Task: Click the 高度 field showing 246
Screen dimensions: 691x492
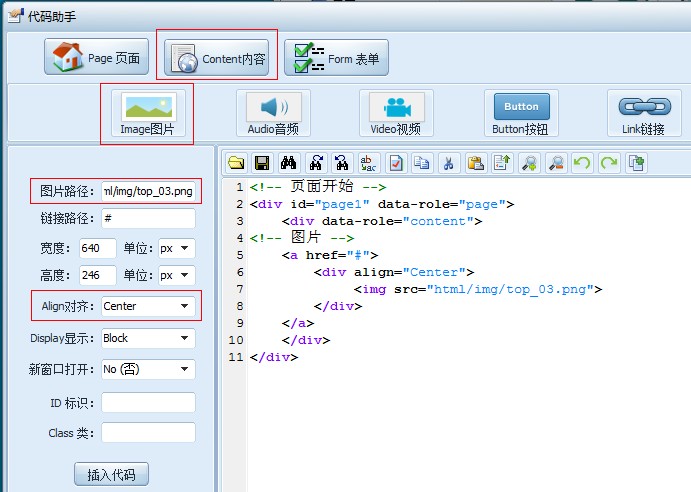Action: coord(97,275)
